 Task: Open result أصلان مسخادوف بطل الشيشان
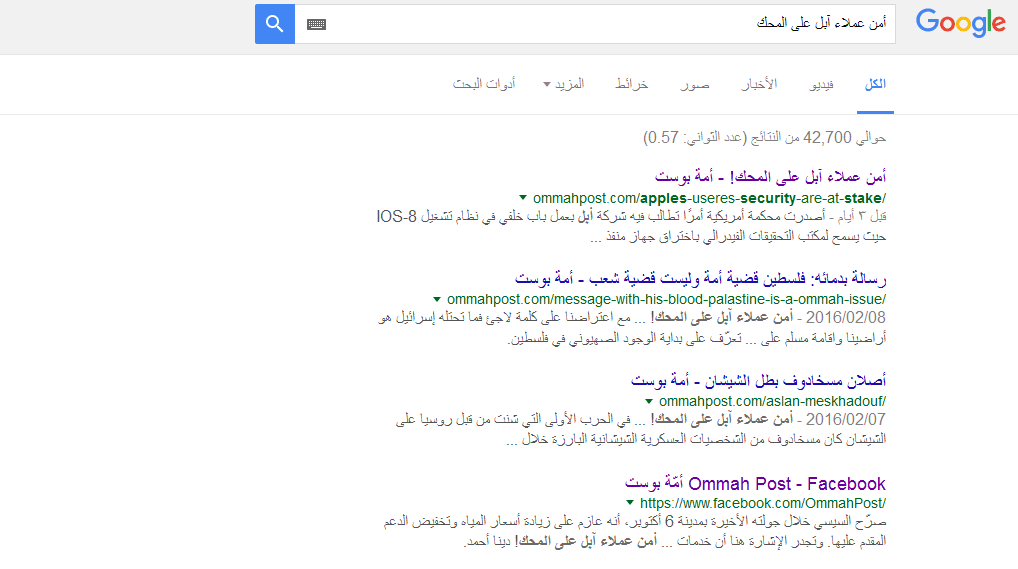click(758, 380)
